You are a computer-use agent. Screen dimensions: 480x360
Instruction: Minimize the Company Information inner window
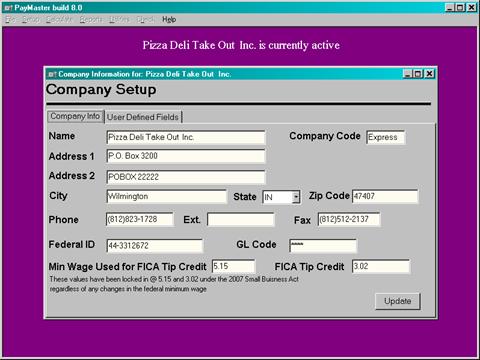(x=408, y=74)
